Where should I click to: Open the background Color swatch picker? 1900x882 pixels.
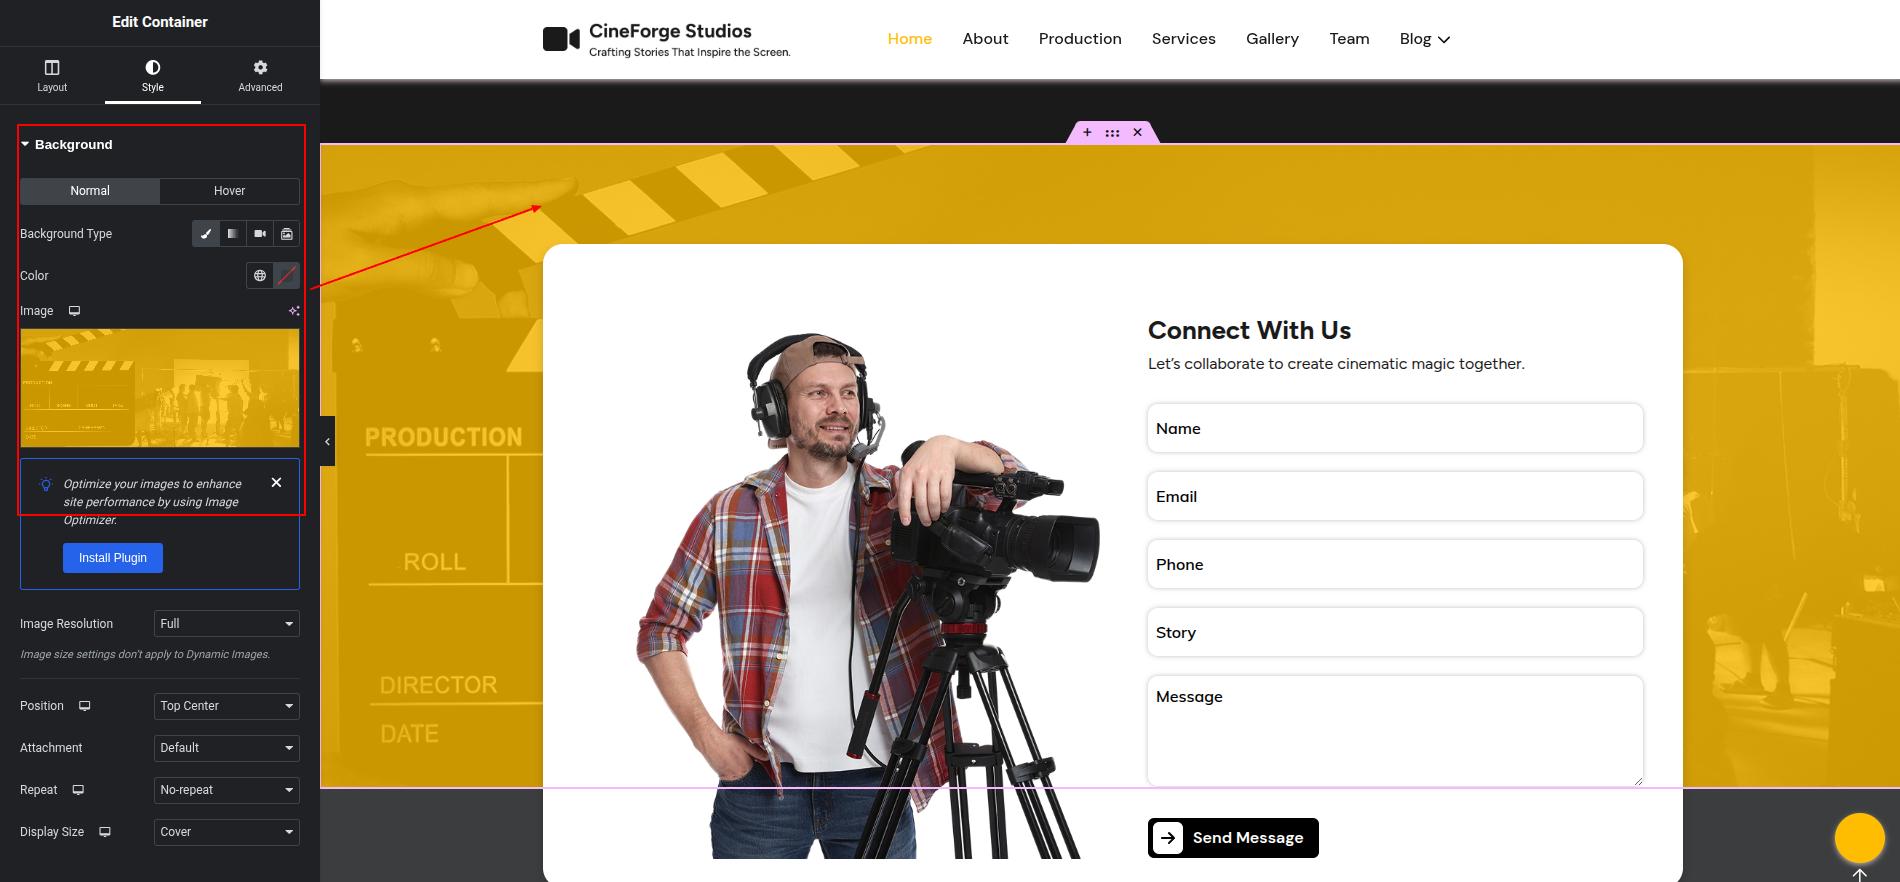[287, 276]
